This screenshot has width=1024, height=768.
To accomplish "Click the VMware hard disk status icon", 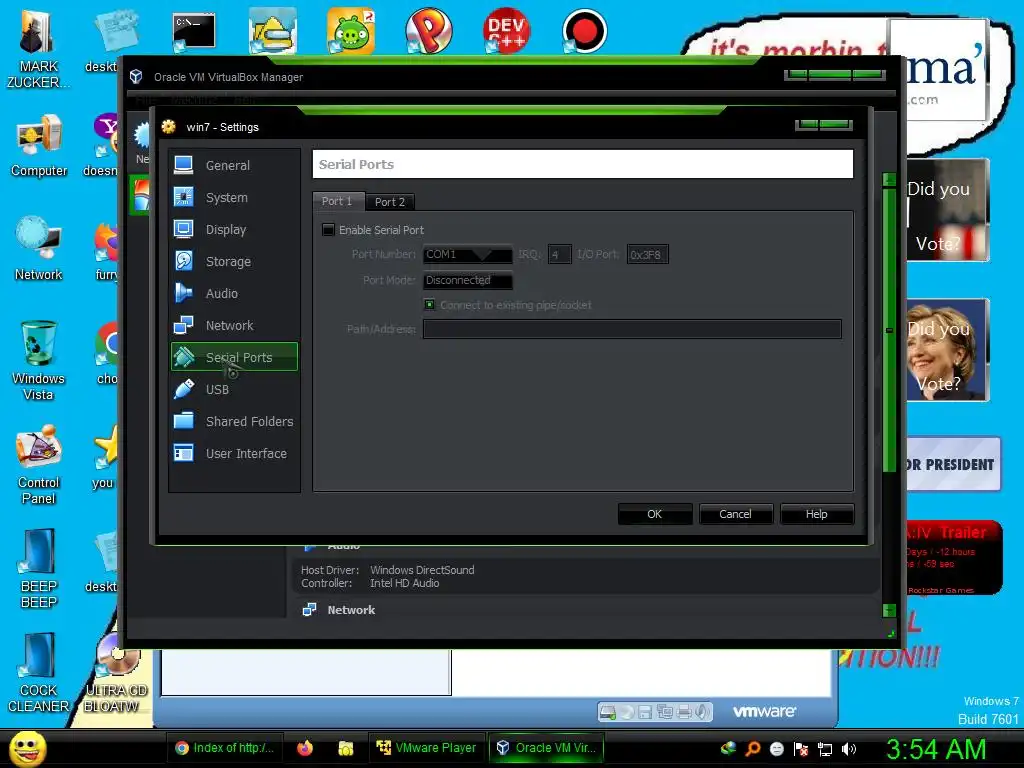I will click(607, 712).
